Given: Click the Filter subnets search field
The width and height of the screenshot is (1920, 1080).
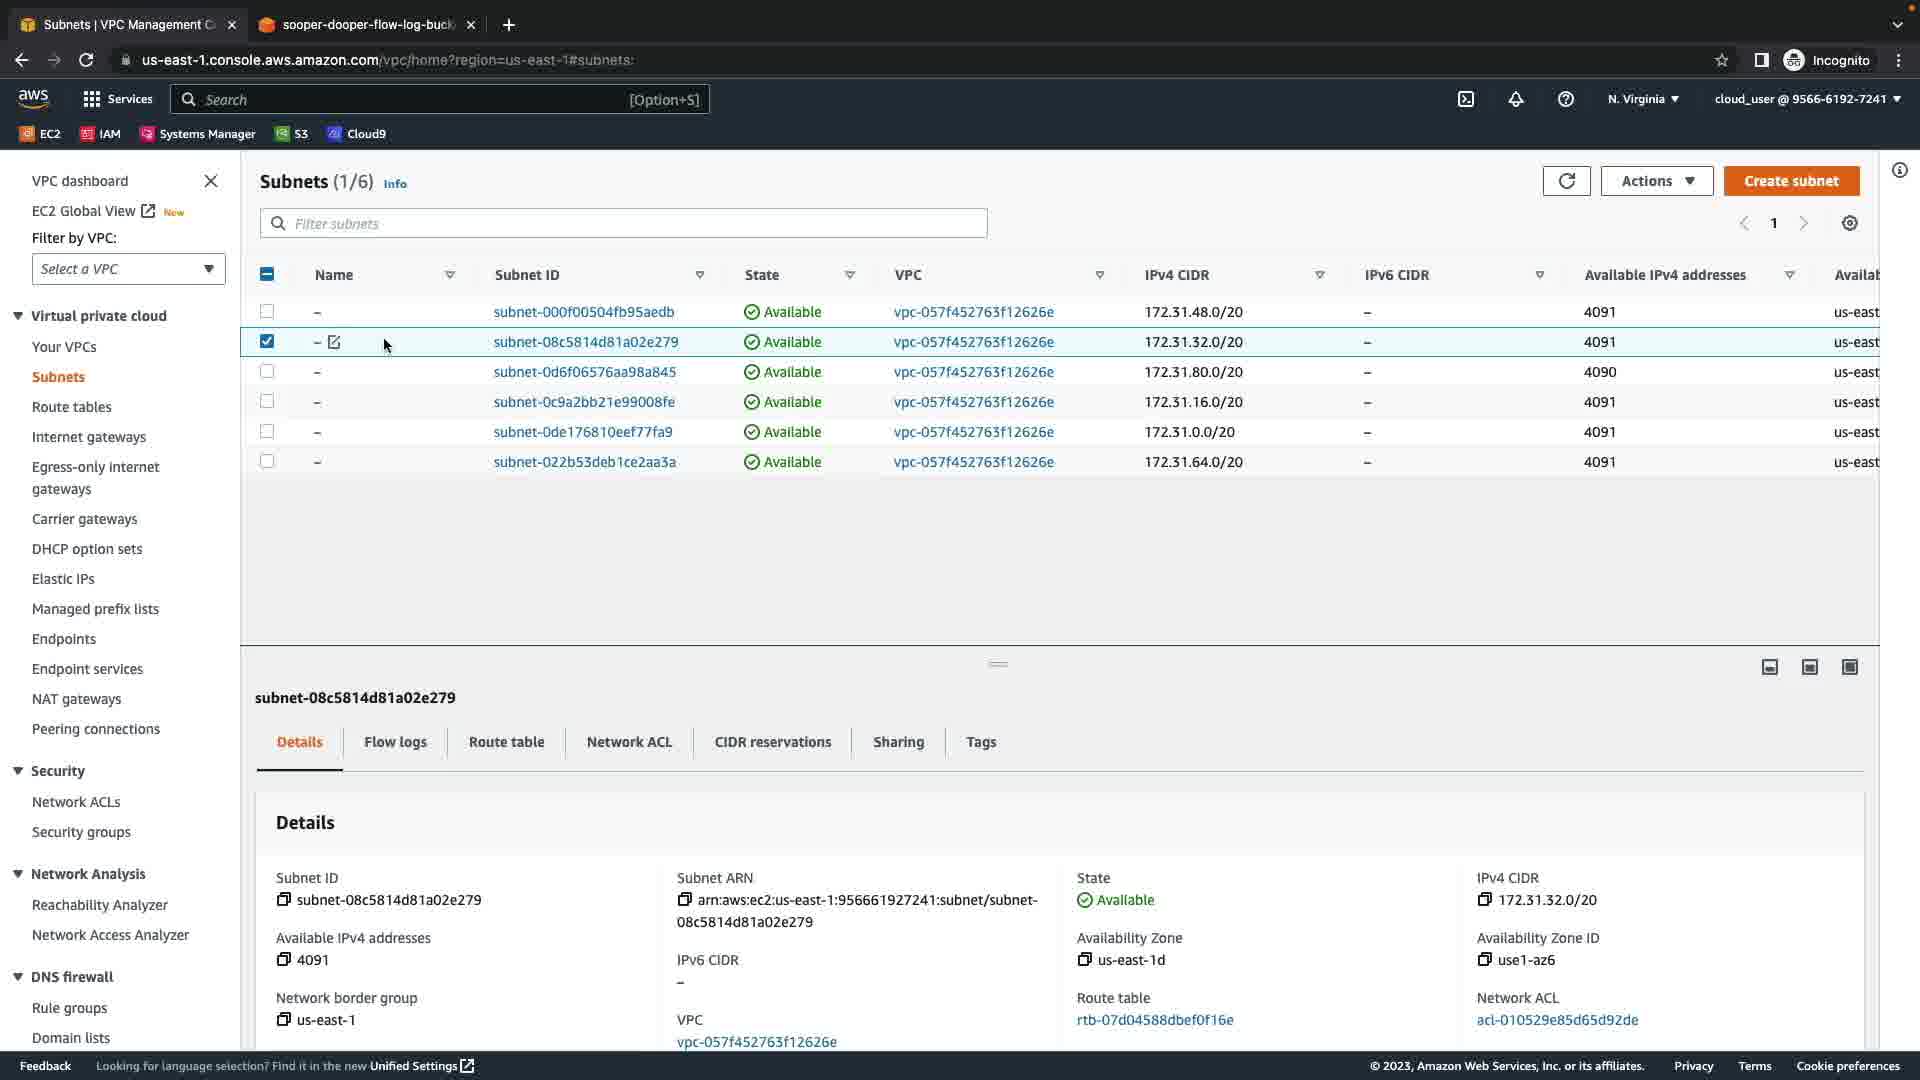Looking at the screenshot, I should (624, 224).
